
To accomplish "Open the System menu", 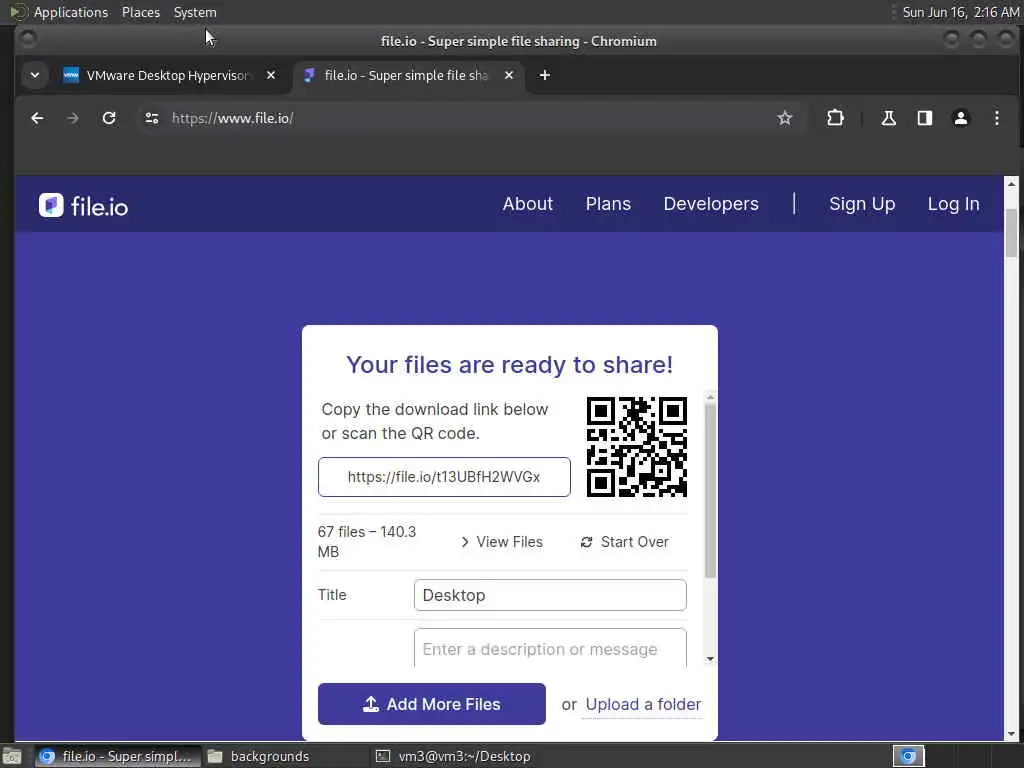I will tap(195, 12).
